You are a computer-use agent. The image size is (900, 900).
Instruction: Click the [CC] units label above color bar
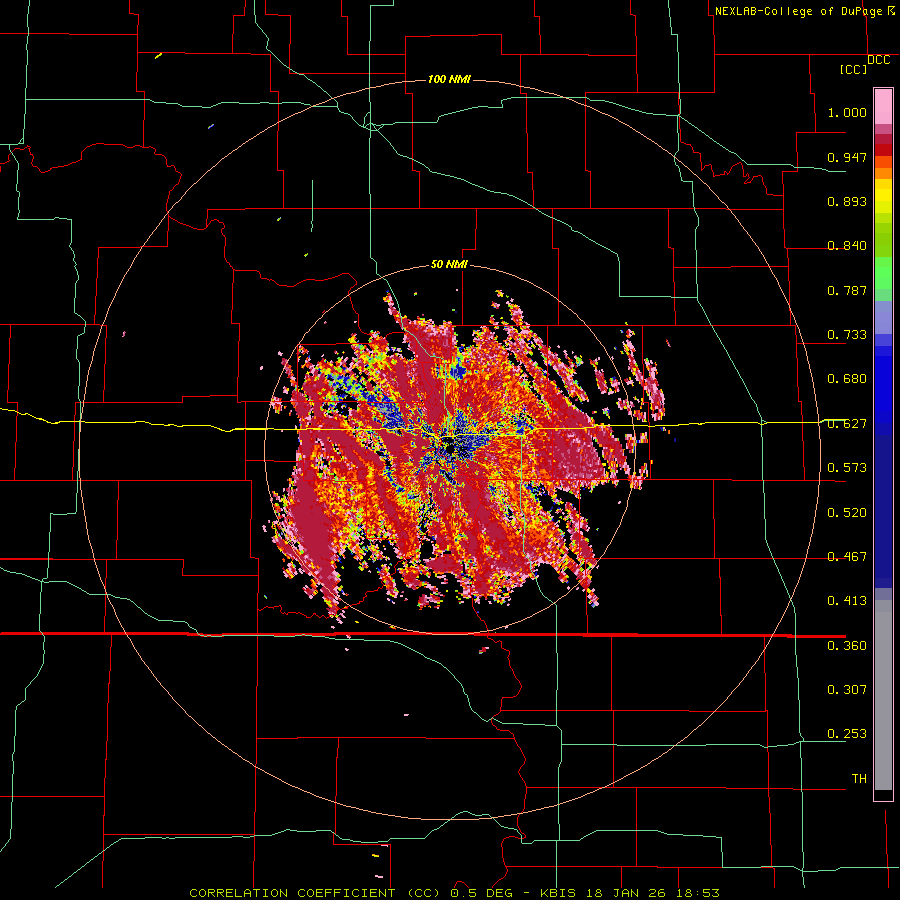point(854,69)
